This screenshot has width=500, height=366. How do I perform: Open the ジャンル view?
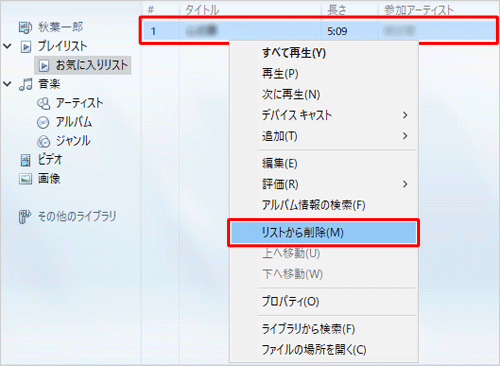coord(73,141)
